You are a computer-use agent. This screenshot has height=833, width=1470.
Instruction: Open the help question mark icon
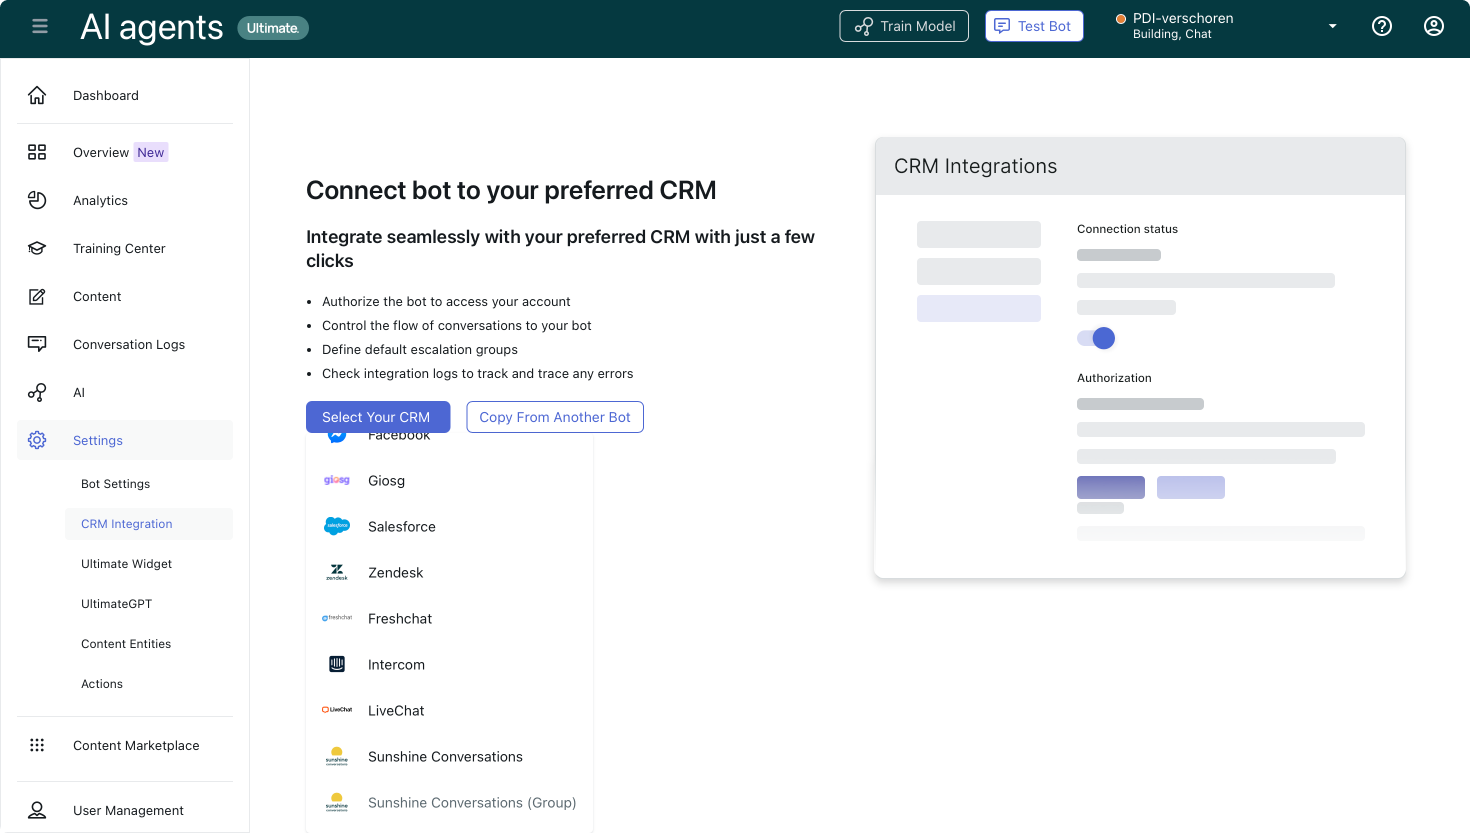[1382, 26]
